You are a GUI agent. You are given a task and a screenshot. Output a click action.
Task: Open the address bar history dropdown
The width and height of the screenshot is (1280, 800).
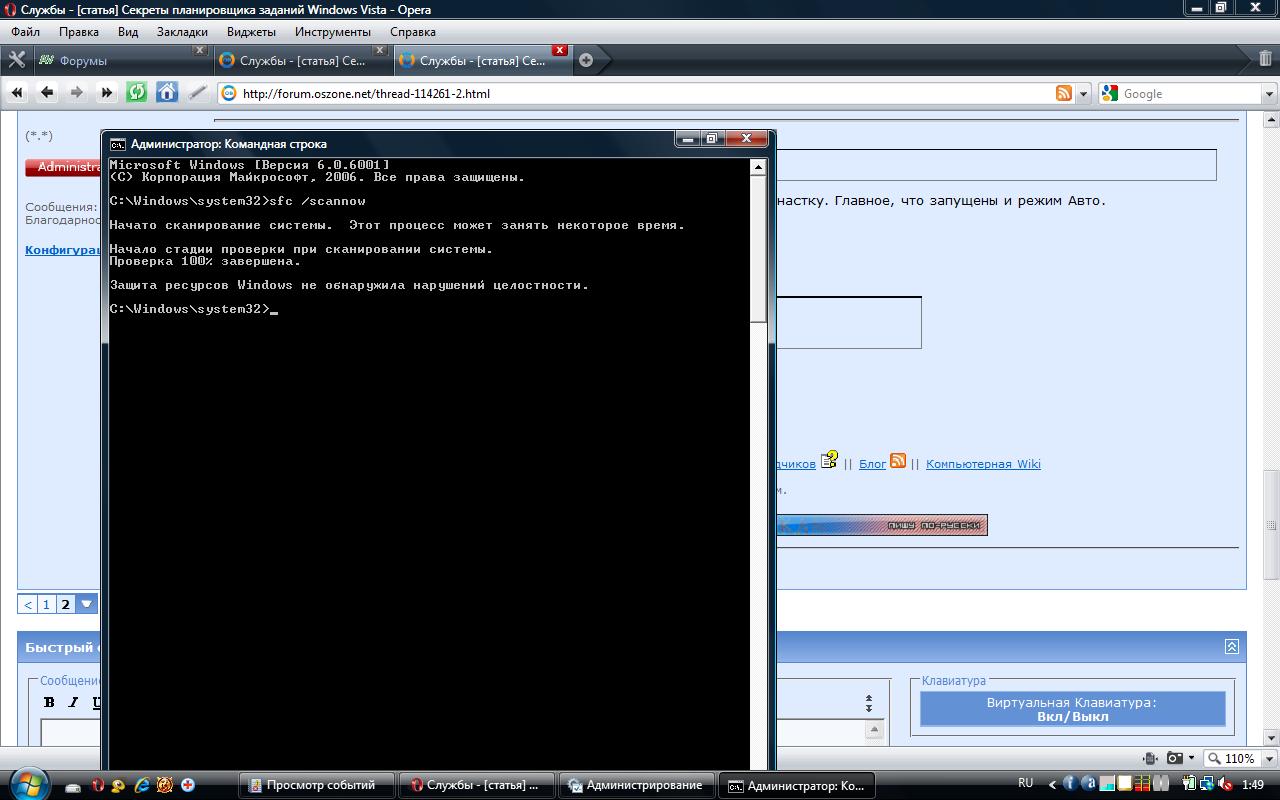pos(1084,94)
